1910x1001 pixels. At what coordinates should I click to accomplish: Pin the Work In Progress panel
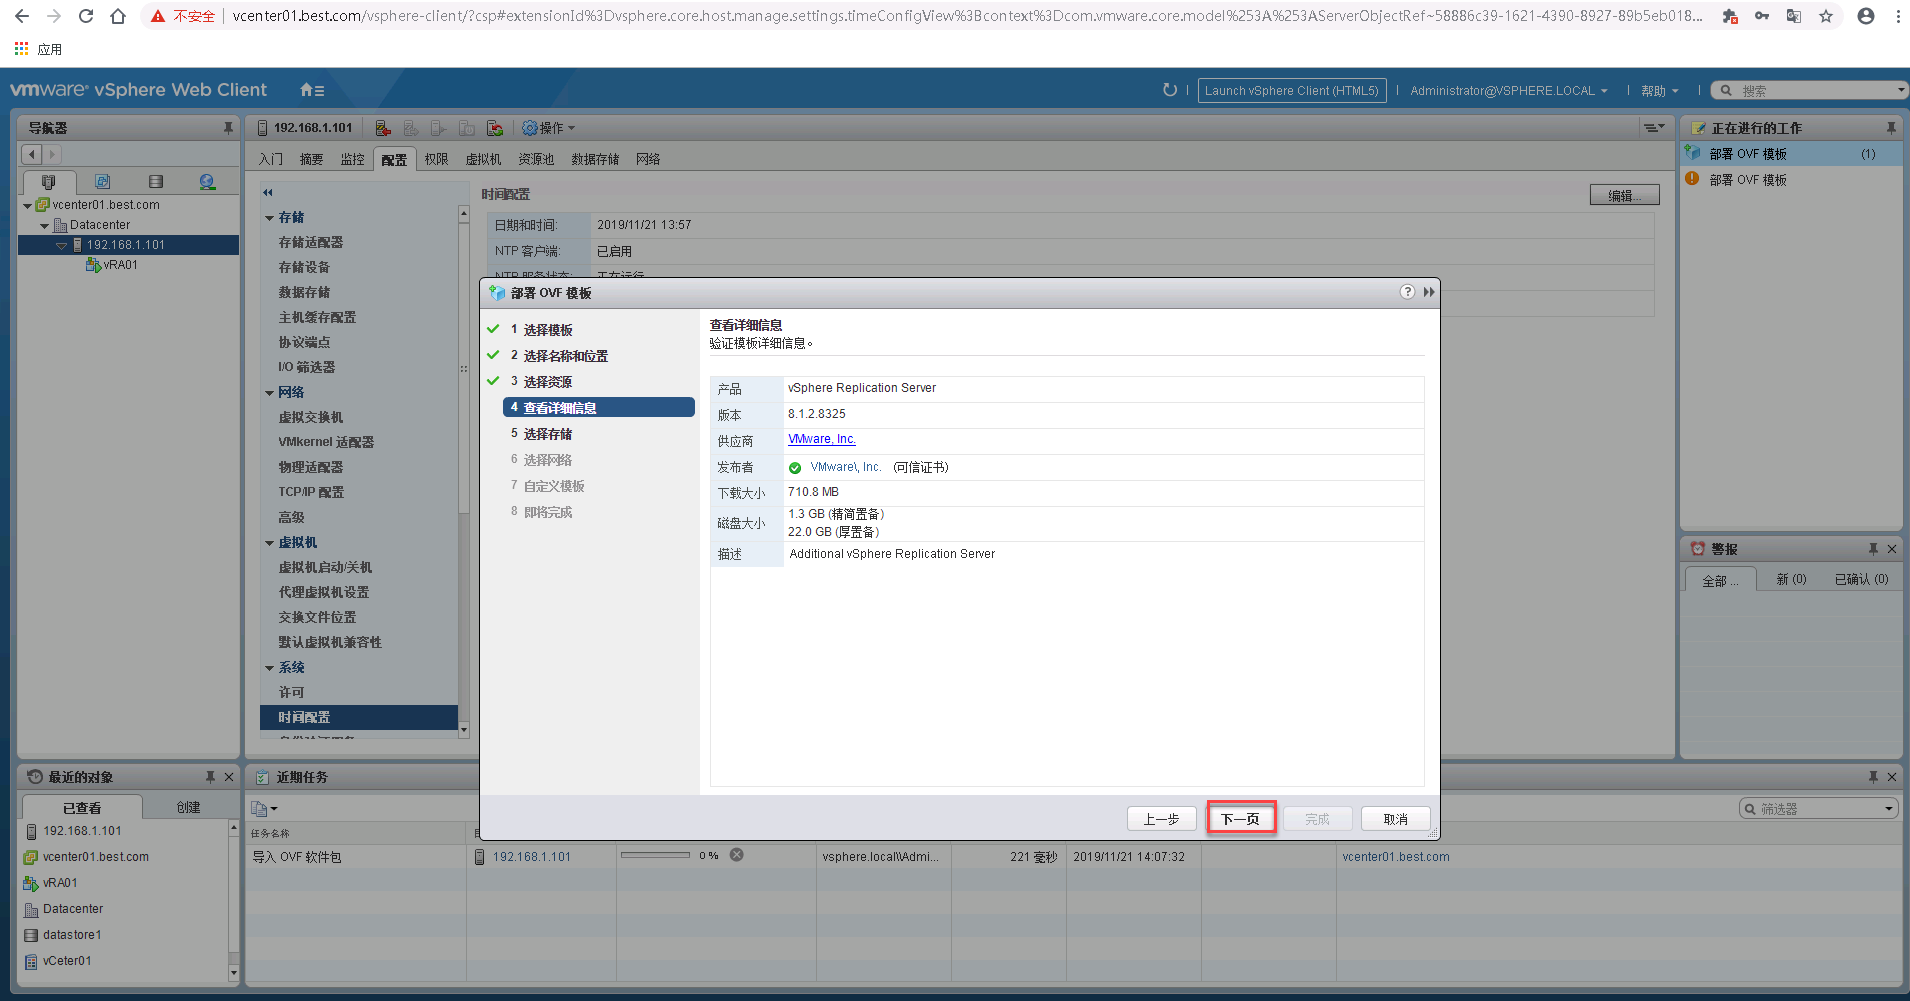[1891, 128]
